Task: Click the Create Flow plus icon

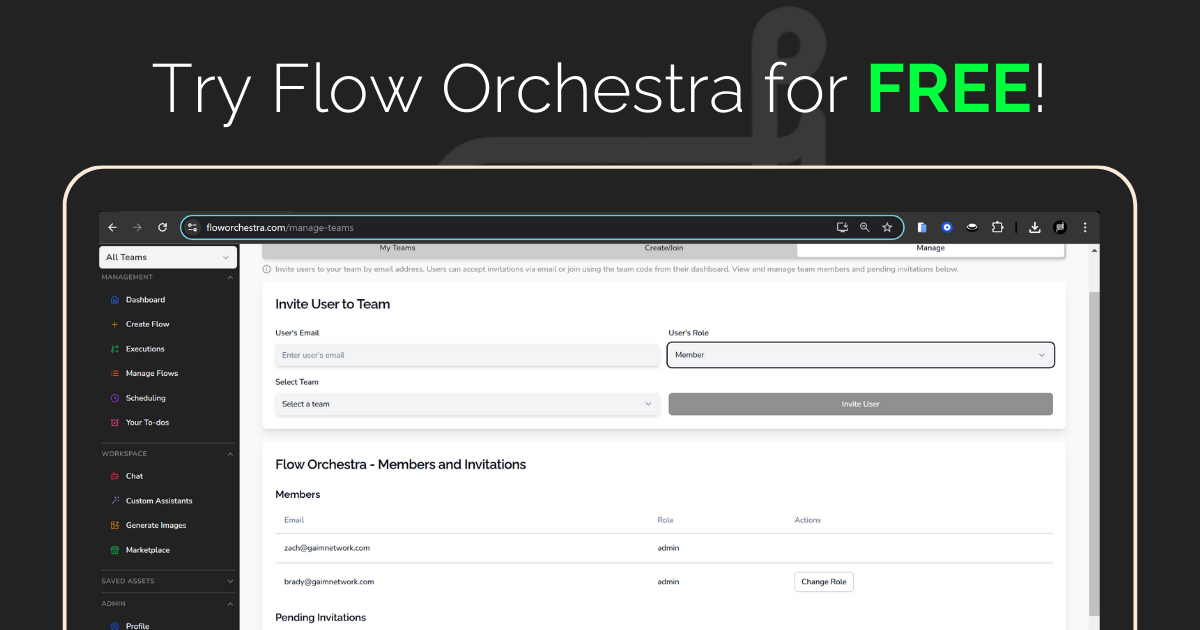Action: pyautogui.click(x=115, y=324)
